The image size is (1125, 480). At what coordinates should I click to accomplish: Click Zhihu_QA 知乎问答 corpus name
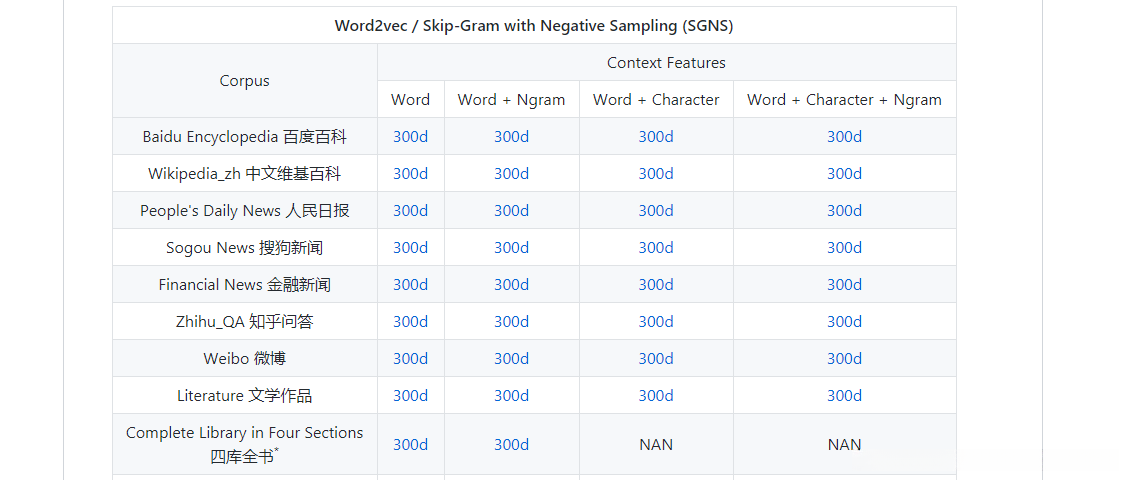[x=245, y=321]
